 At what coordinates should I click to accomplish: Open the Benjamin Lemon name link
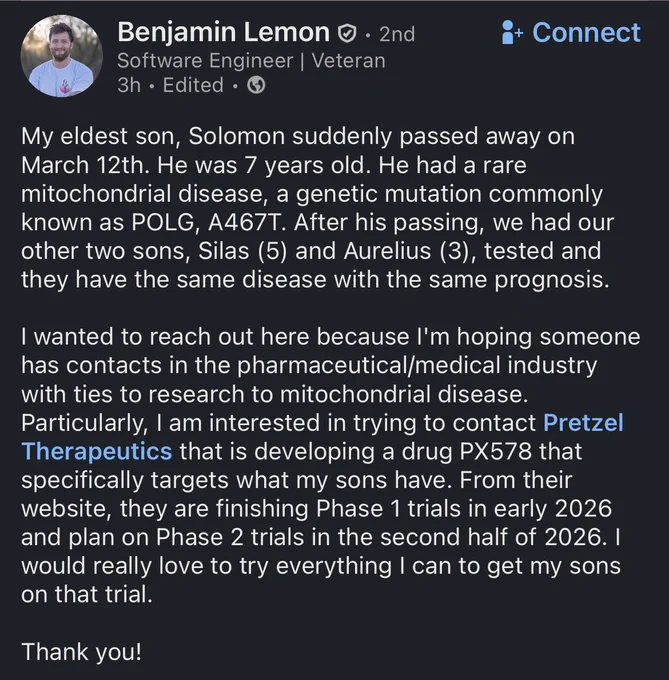(x=224, y=33)
